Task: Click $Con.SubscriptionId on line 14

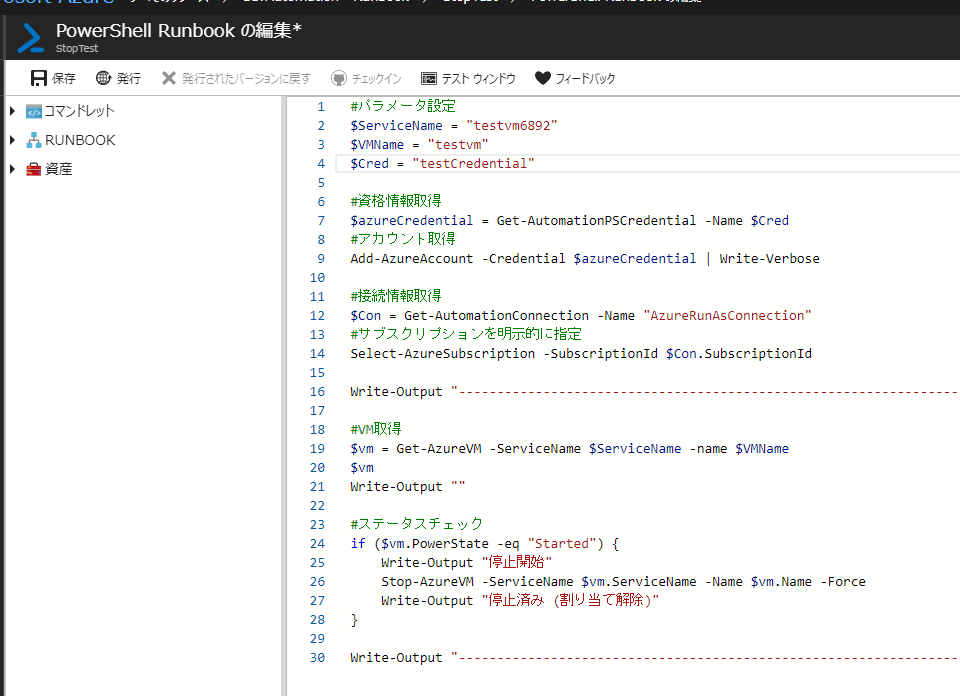Action: coord(739,353)
